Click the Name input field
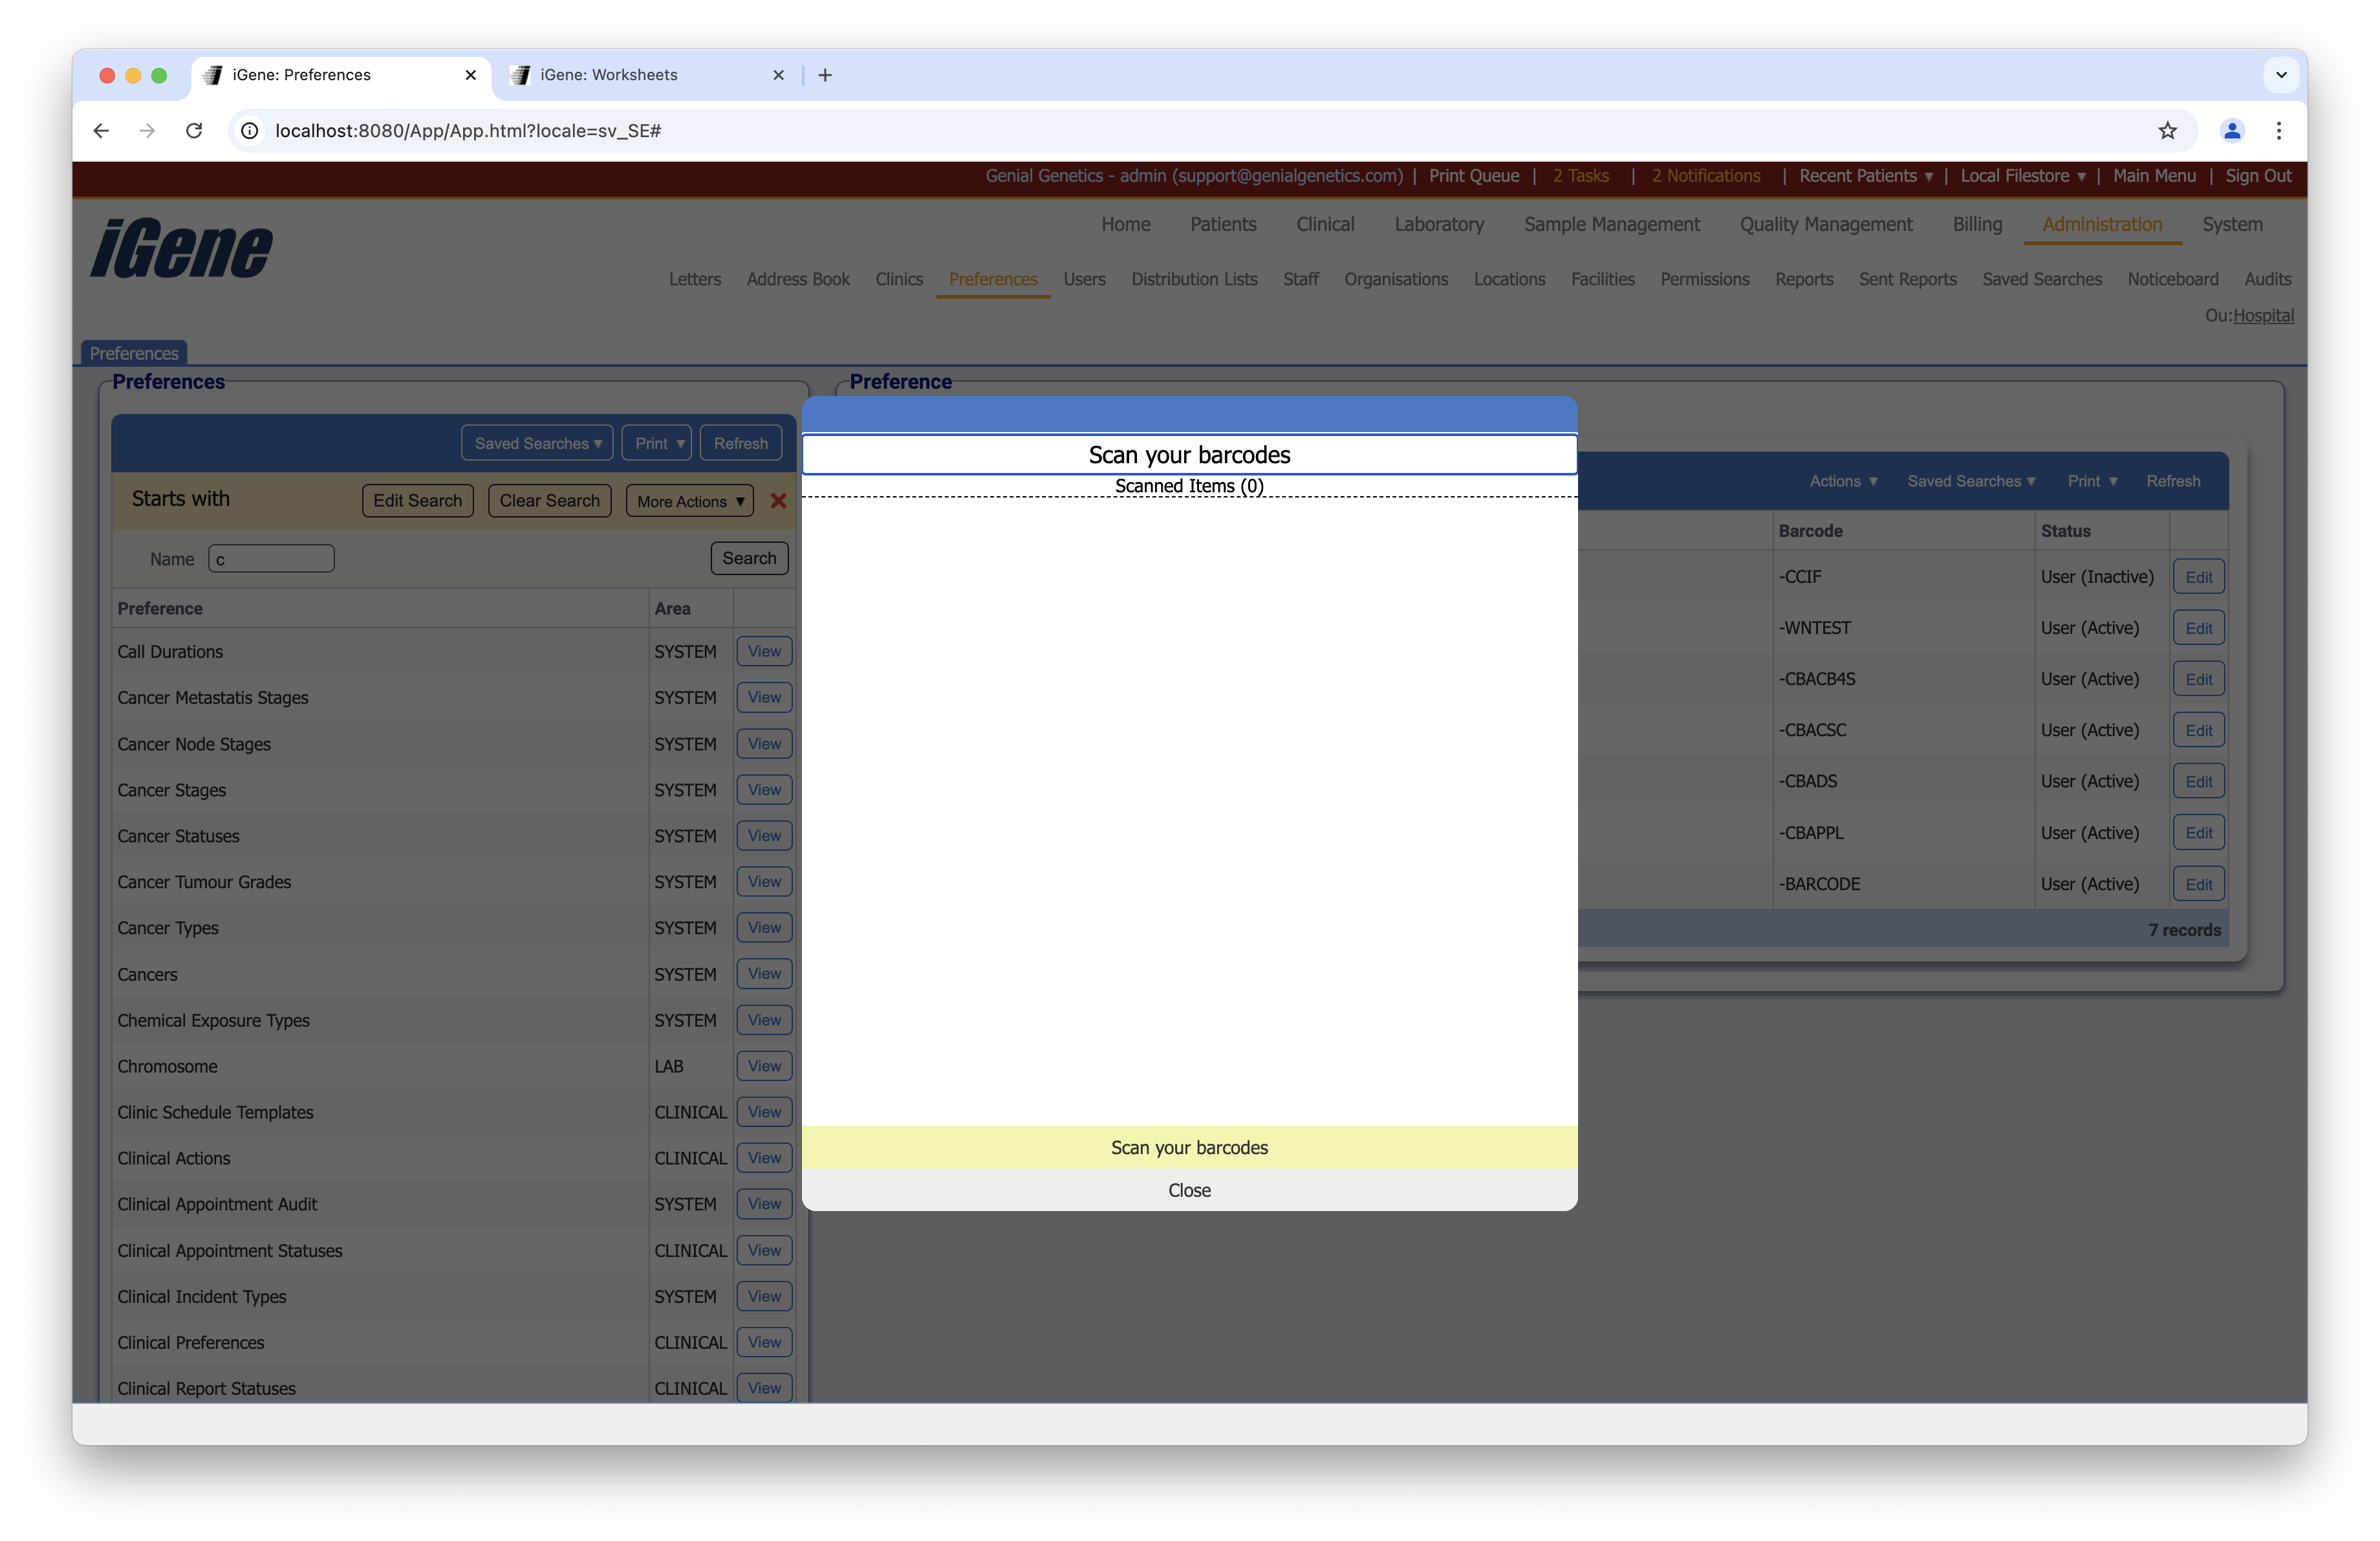The width and height of the screenshot is (2380, 1541). (270, 558)
